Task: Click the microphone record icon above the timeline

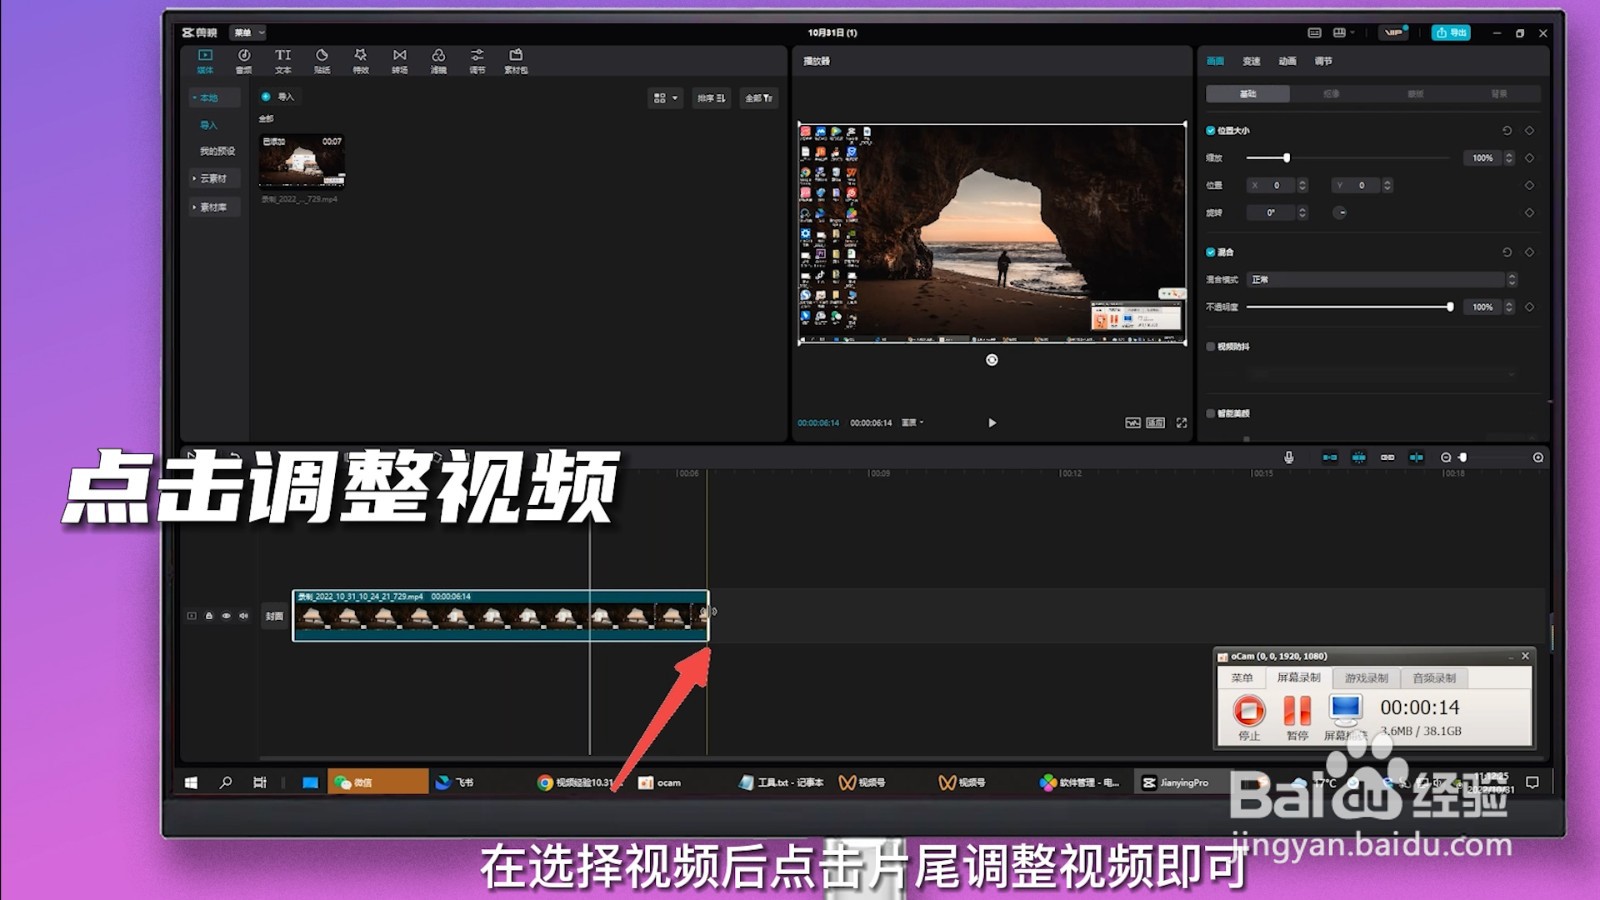Action: coord(1289,456)
